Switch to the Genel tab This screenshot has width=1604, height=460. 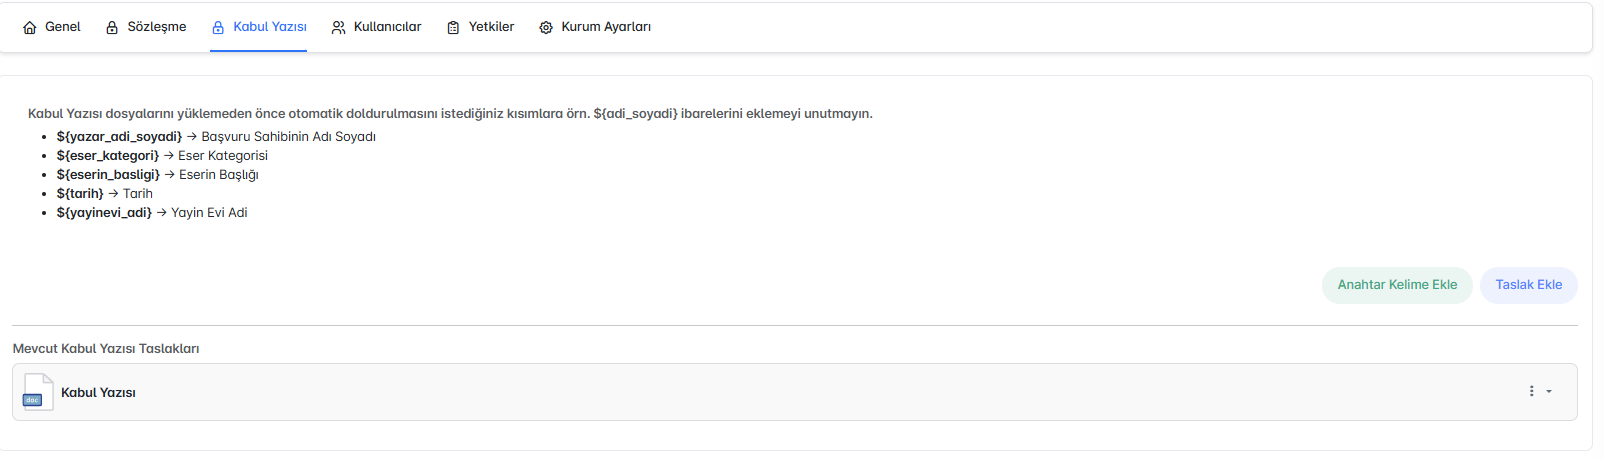[x=63, y=27]
